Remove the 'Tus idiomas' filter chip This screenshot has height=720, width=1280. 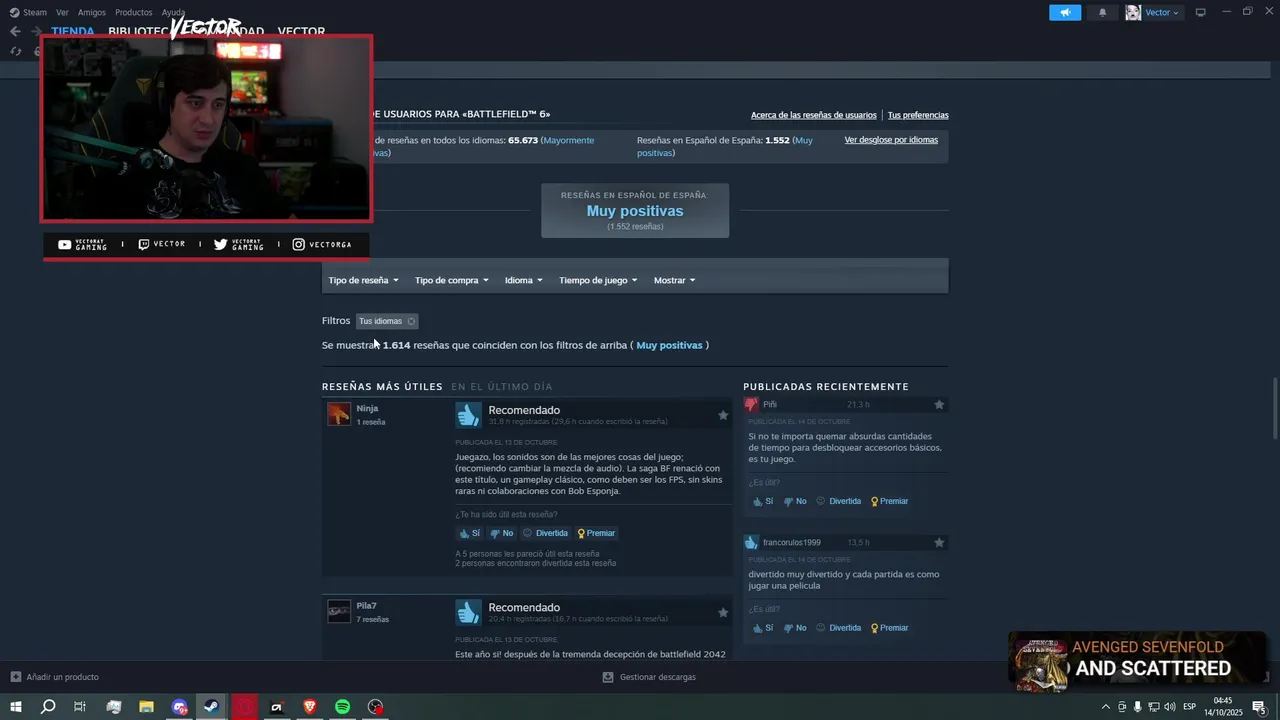coord(411,321)
